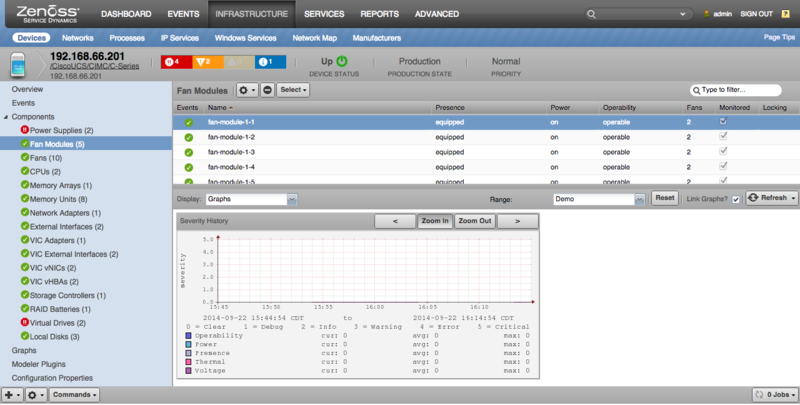Open the ADVANCED menu
The width and height of the screenshot is (800, 405).
437,14
